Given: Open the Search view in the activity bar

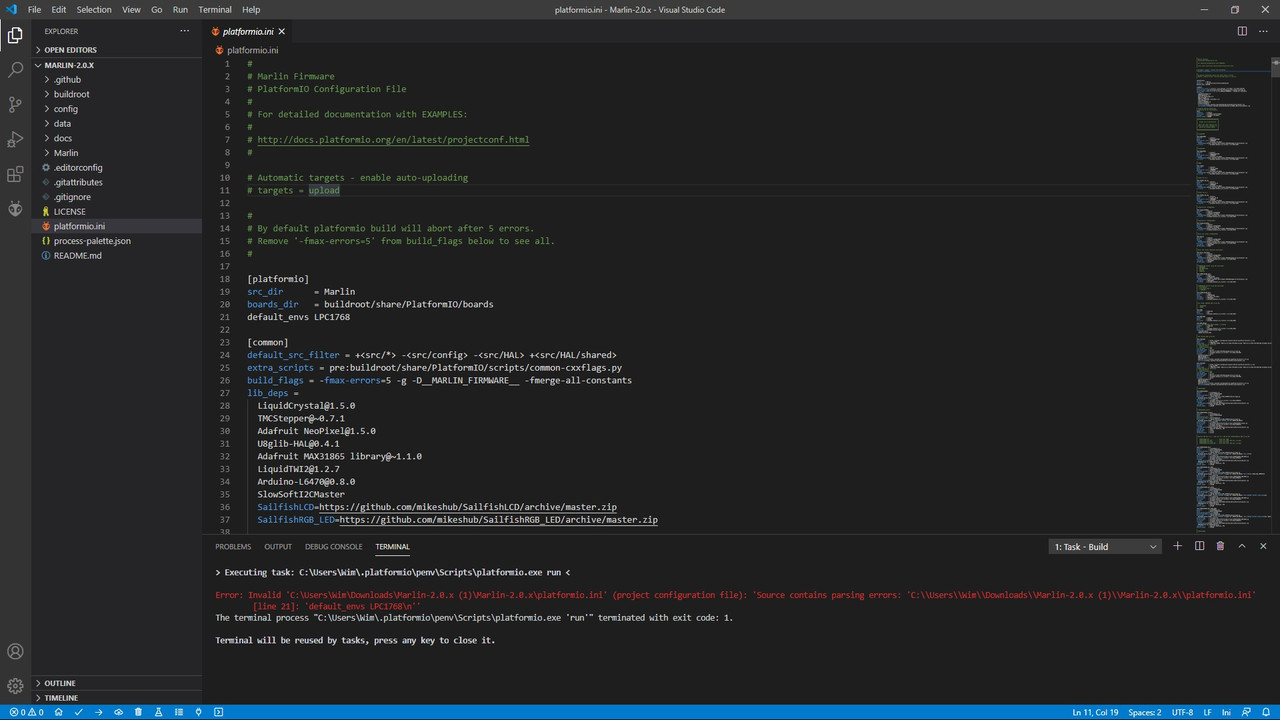Looking at the screenshot, I should click(x=15, y=70).
